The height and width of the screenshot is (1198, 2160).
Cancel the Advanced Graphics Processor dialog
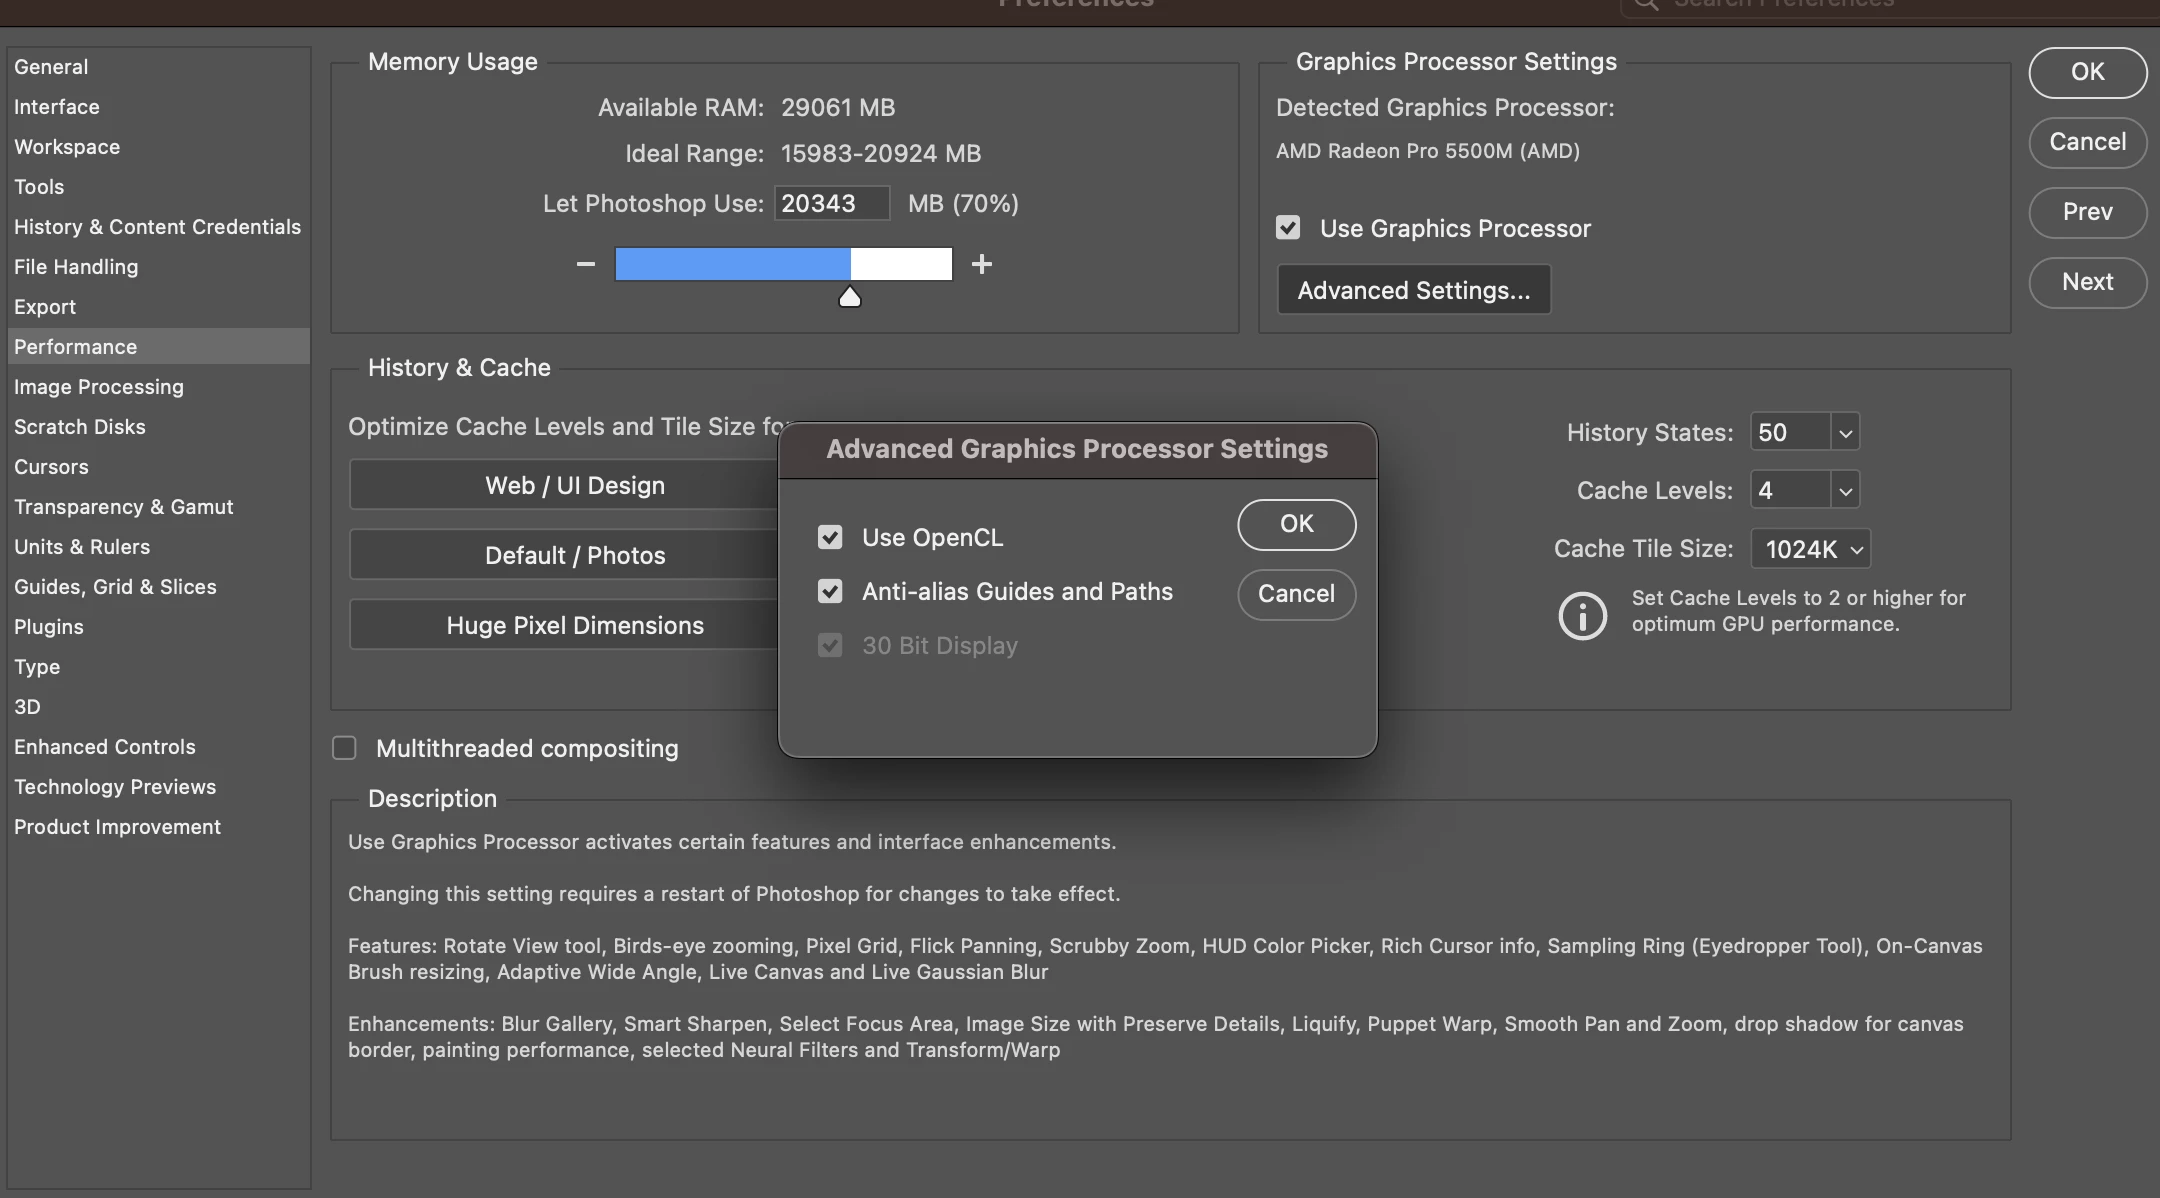pyautogui.click(x=1296, y=594)
